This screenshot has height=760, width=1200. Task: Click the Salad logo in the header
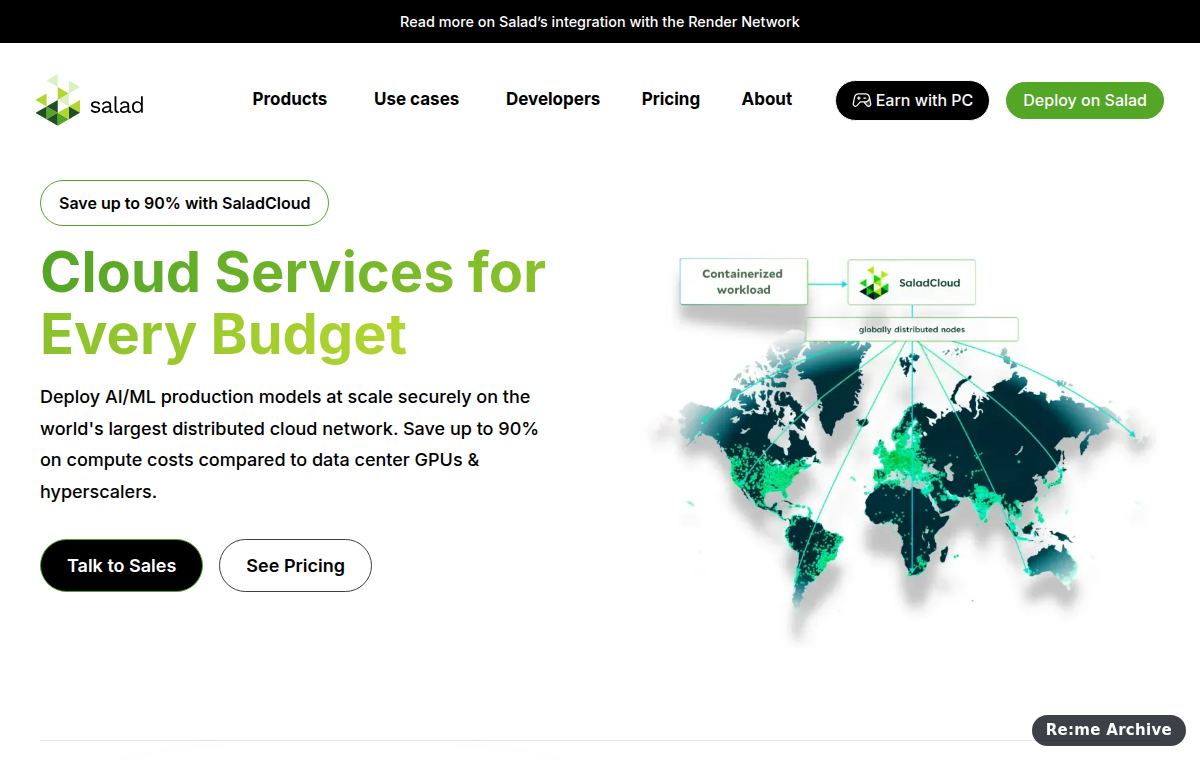[x=90, y=100]
